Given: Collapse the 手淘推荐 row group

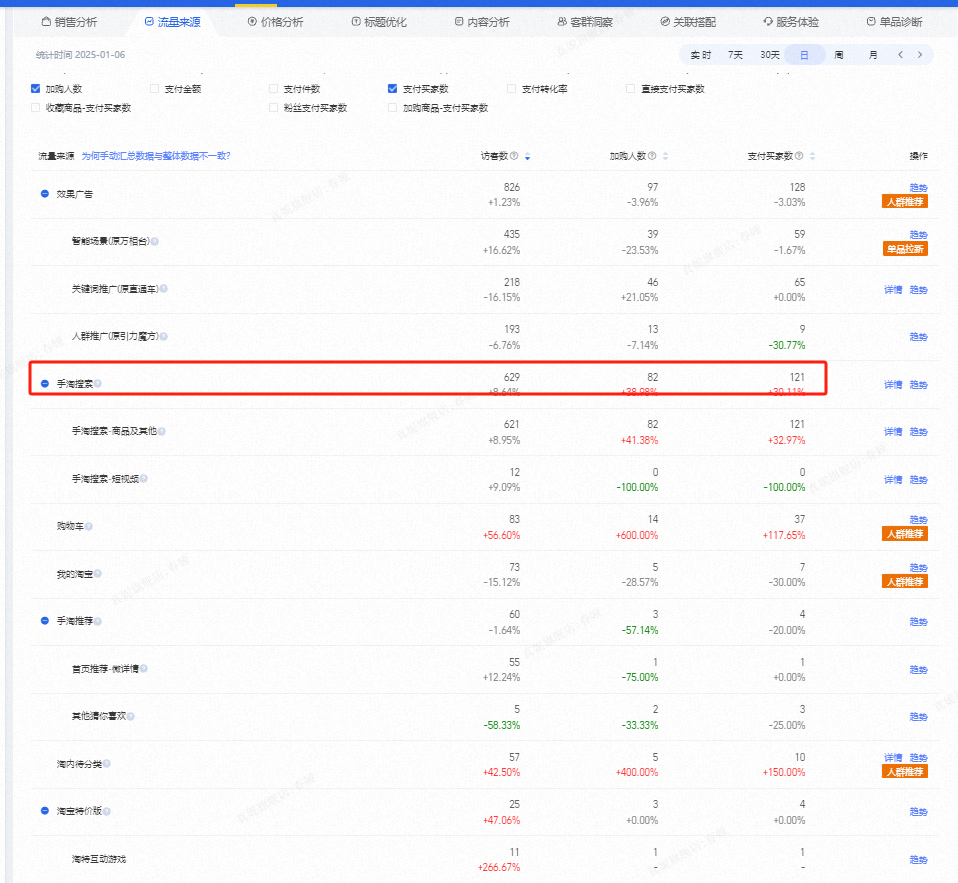Looking at the screenshot, I should (45, 621).
